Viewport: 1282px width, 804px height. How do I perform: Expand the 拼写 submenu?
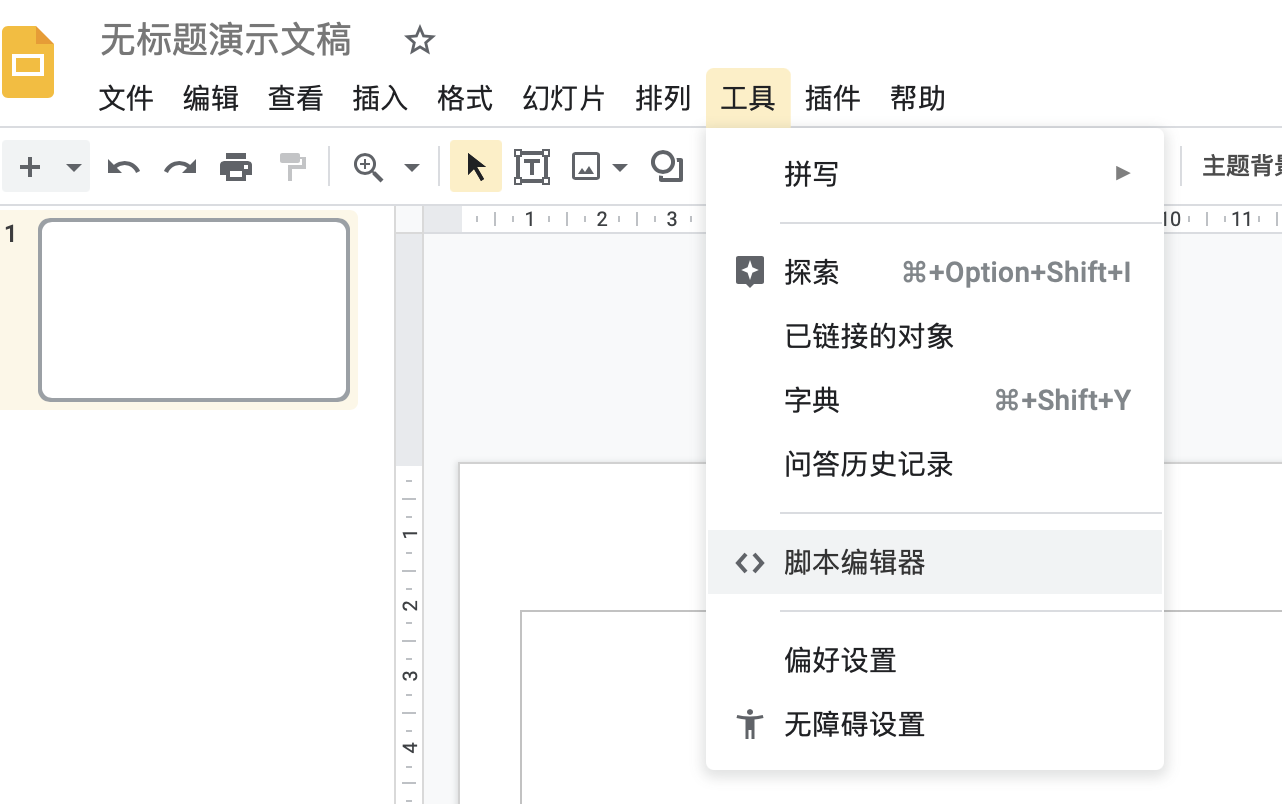point(934,174)
